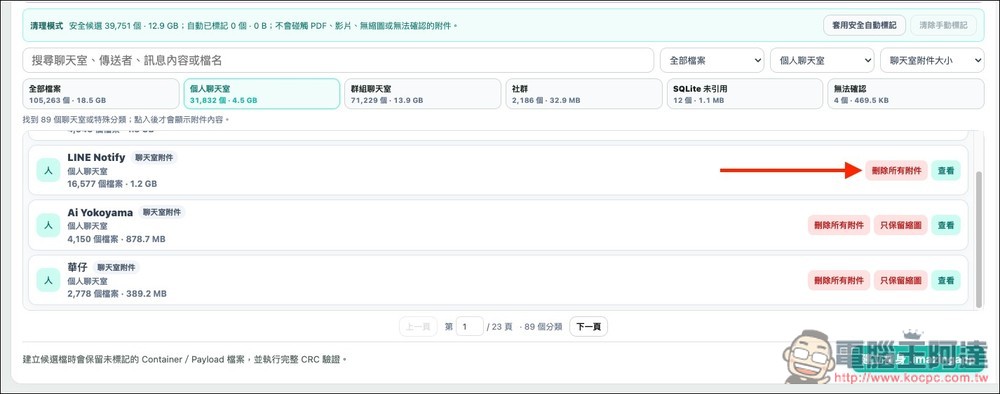Image resolution: width=1000 pixels, height=394 pixels.
Task: View Ai Yokoyama chat attachments
Action: tap(946, 225)
